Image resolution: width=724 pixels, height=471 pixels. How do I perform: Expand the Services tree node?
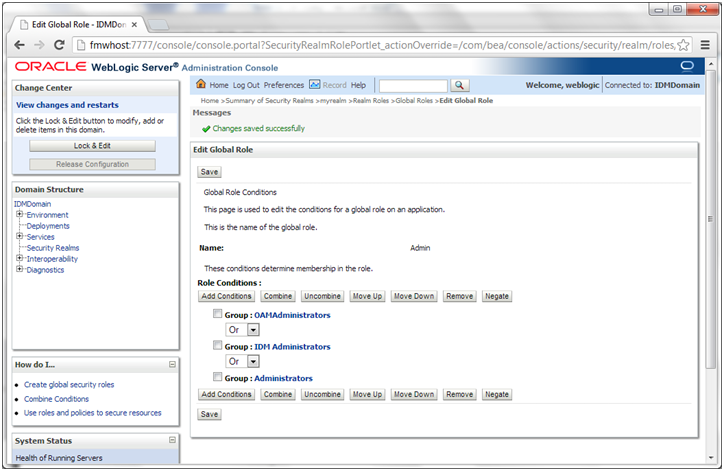coord(19,236)
